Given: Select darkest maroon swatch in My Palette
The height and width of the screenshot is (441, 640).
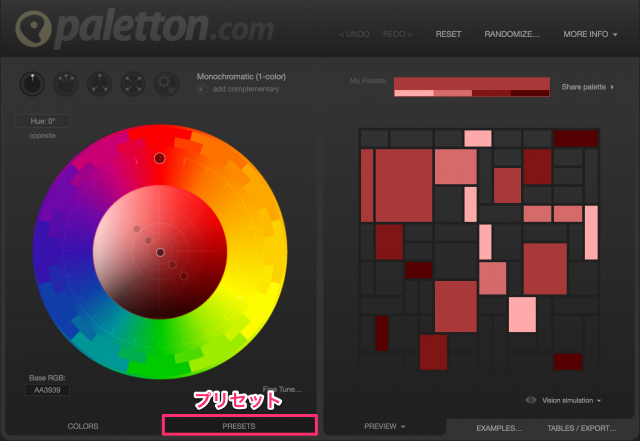Looking at the screenshot, I should click(x=530, y=93).
